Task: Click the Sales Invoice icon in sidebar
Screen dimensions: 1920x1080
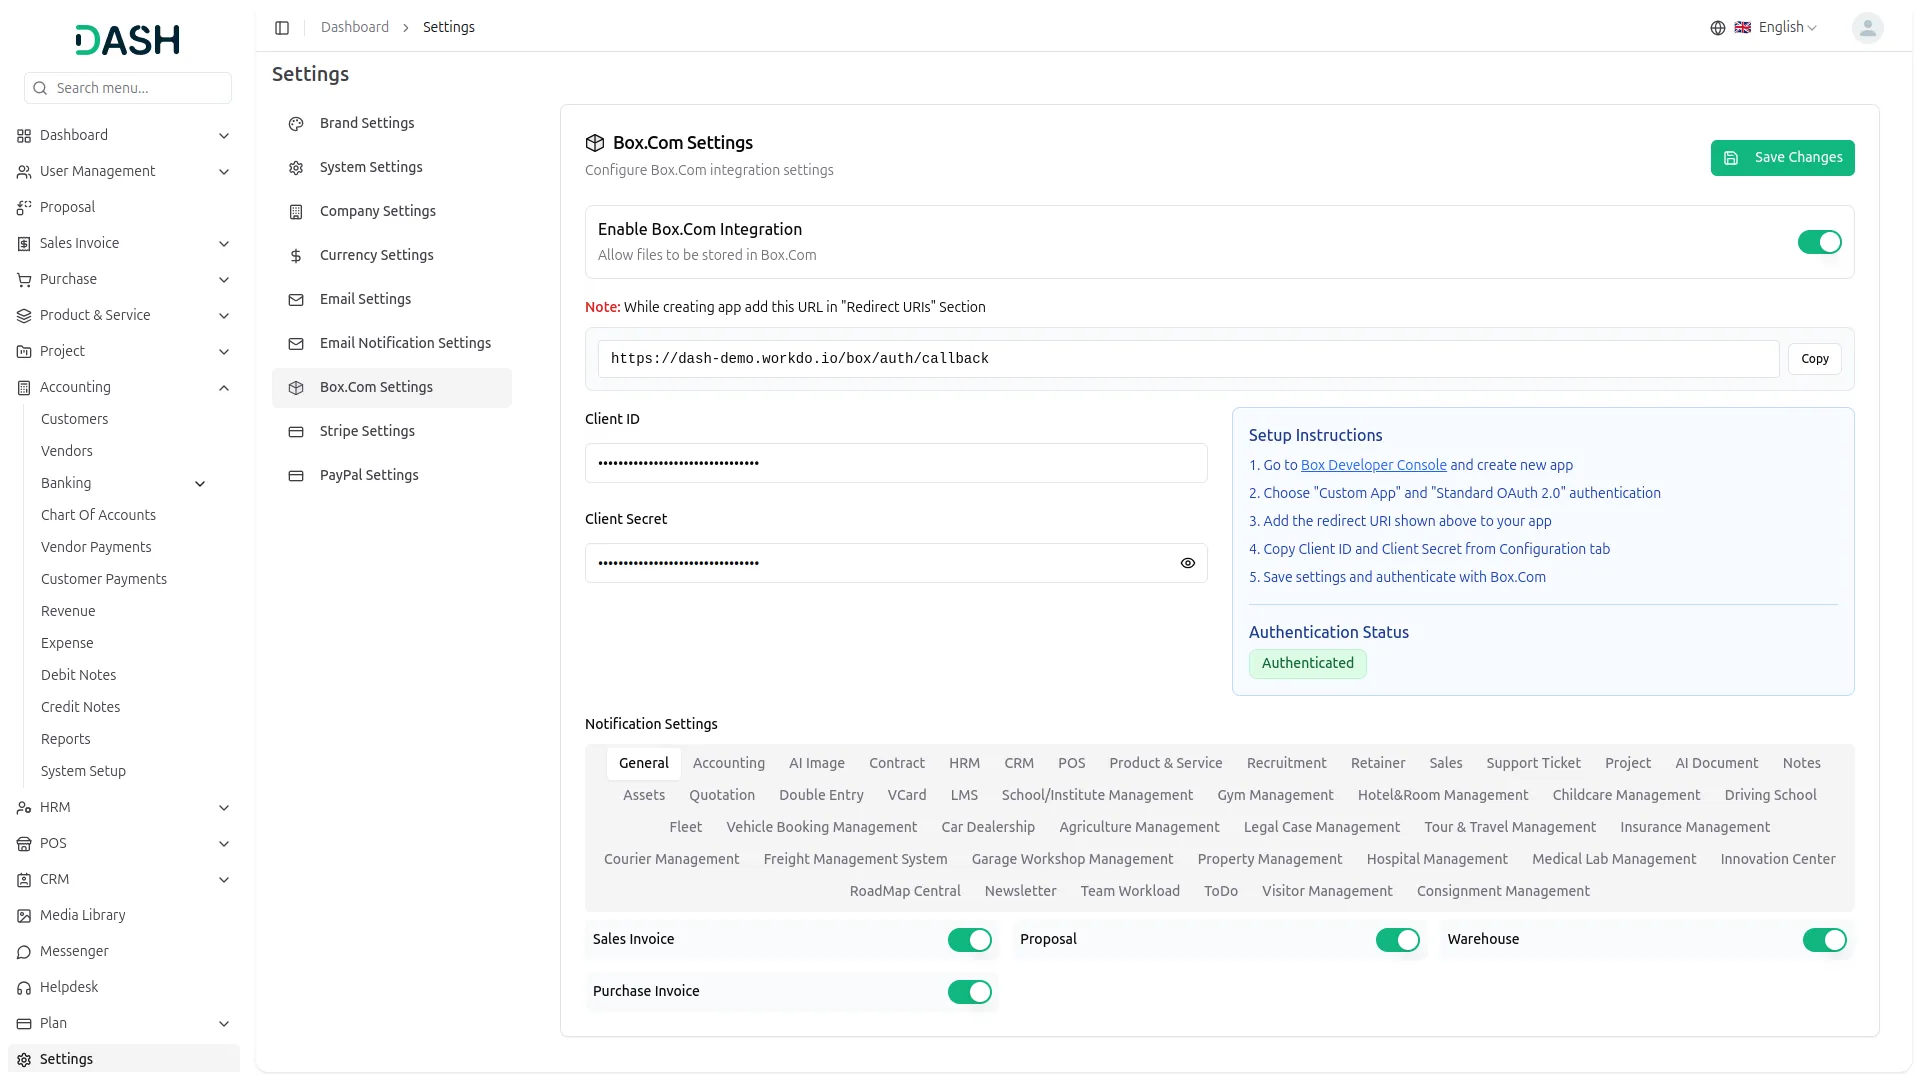Action: tap(24, 244)
